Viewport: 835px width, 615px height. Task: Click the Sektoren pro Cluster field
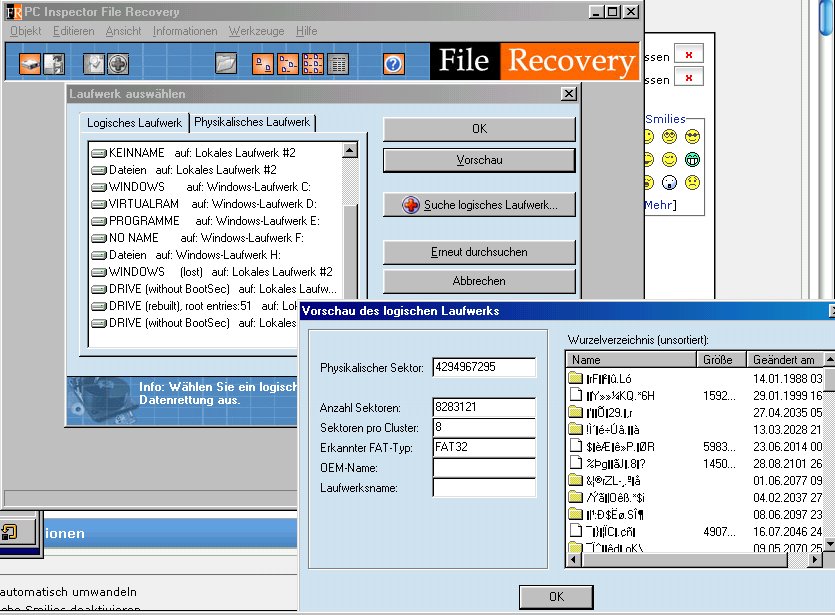tap(484, 427)
